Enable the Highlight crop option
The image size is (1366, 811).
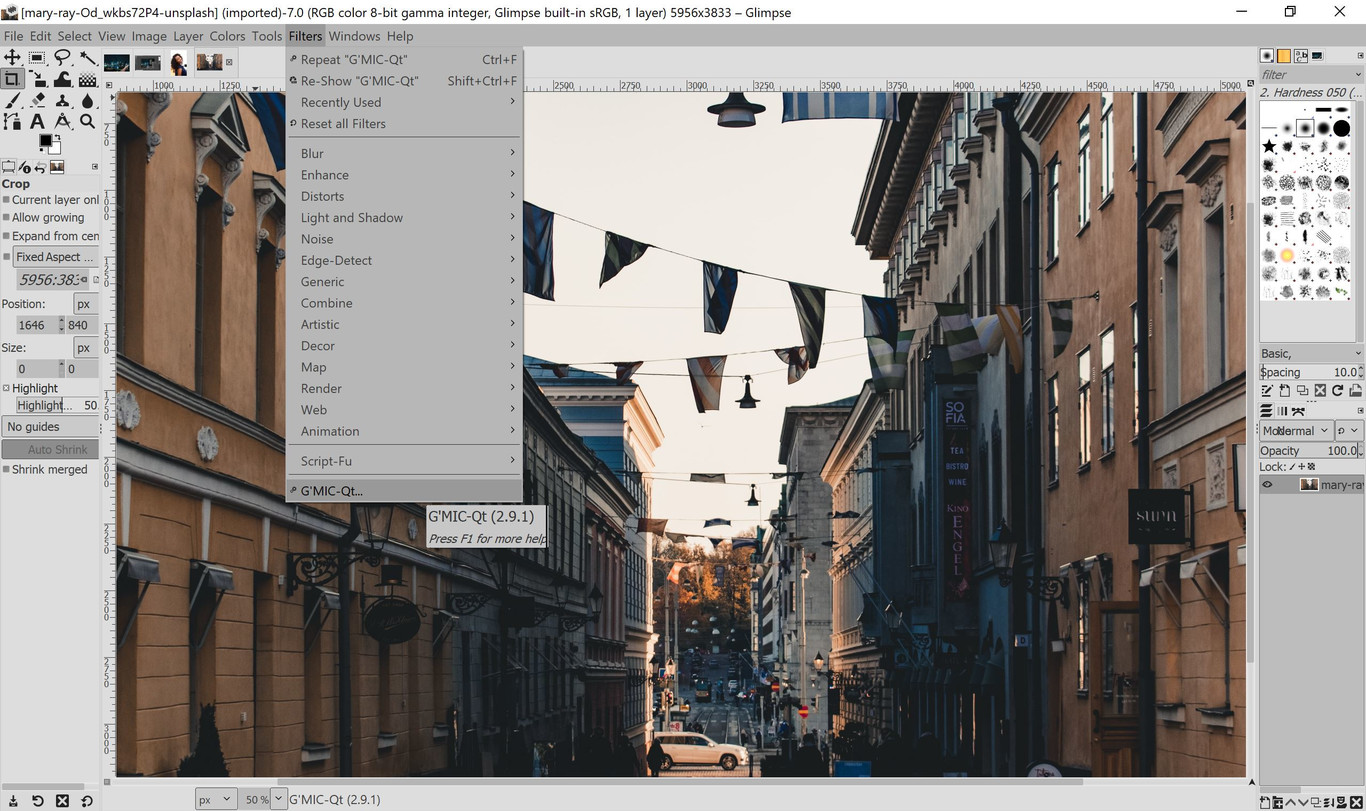coord(8,388)
